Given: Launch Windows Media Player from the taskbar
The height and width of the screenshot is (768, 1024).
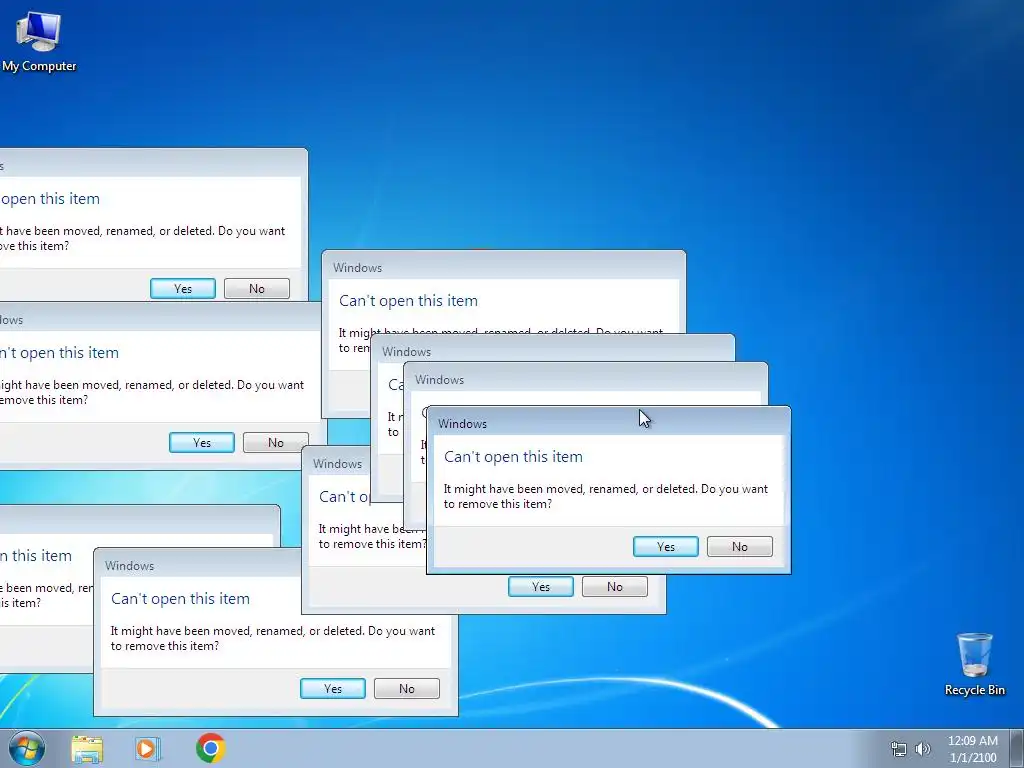Looking at the screenshot, I should click(148, 748).
